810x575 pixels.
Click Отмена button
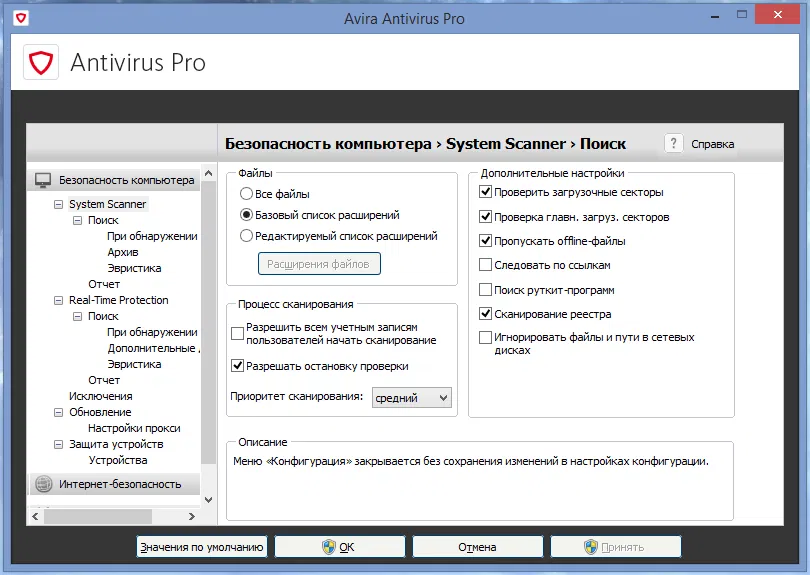click(477, 547)
